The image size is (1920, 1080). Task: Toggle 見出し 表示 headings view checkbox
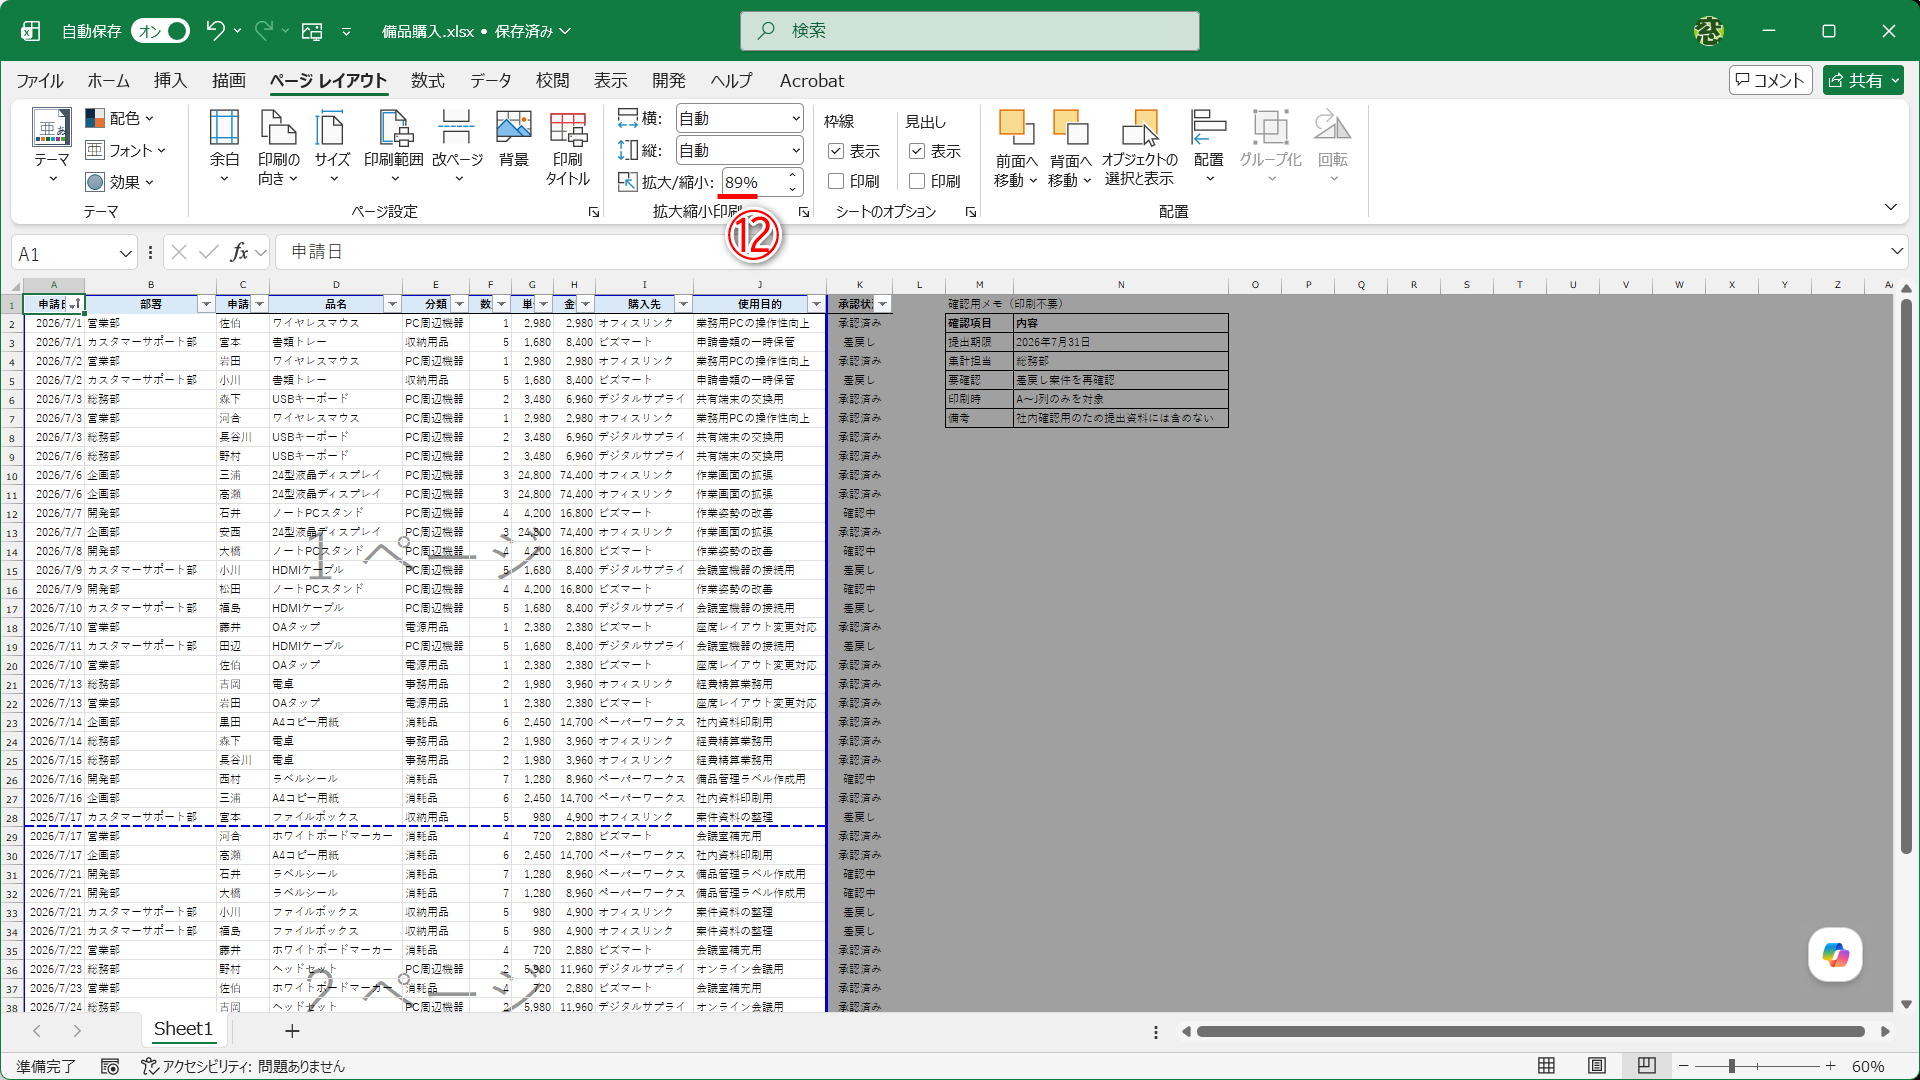pyautogui.click(x=917, y=151)
